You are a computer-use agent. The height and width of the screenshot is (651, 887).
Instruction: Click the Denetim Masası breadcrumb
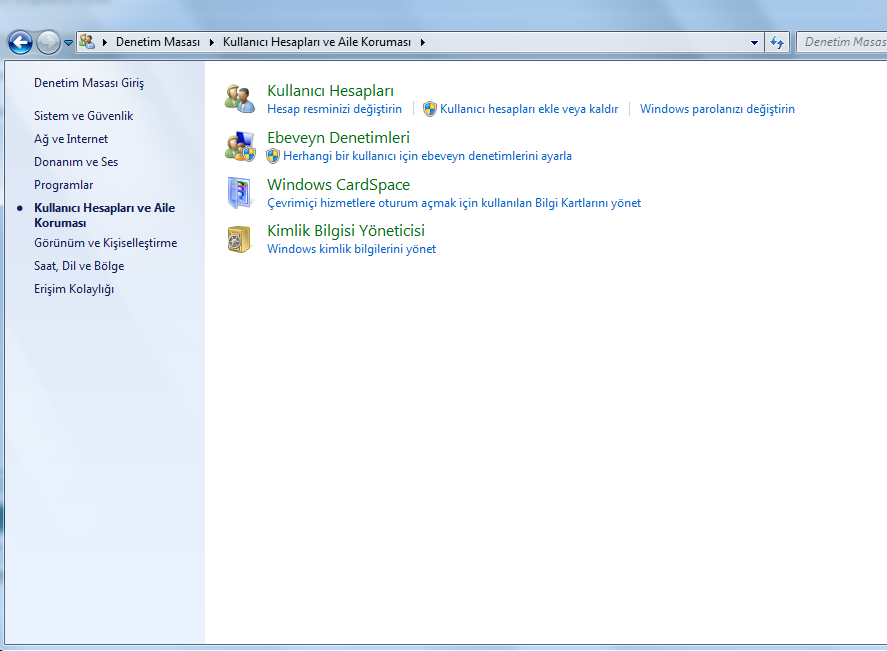click(158, 42)
